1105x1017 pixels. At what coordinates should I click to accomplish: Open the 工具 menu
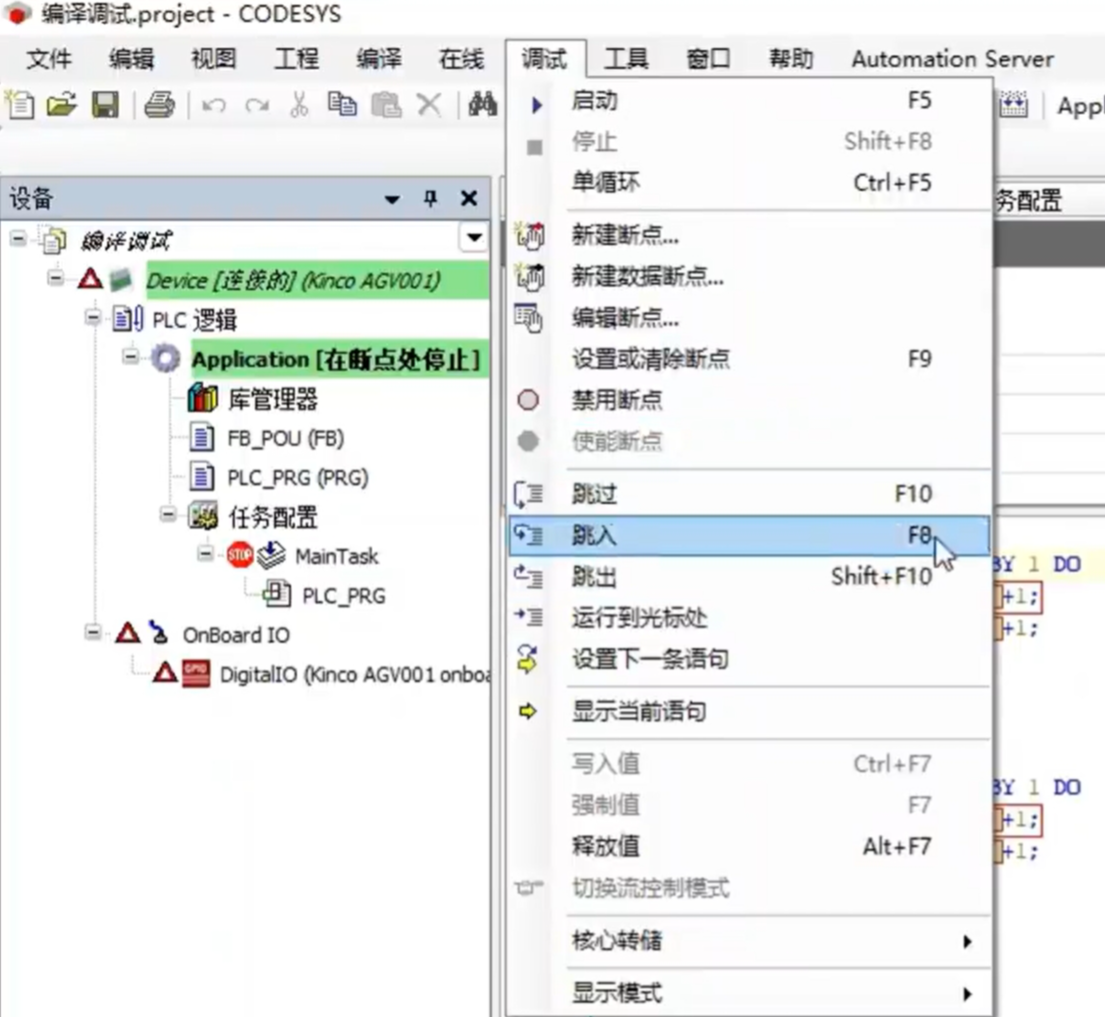(x=626, y=59)
